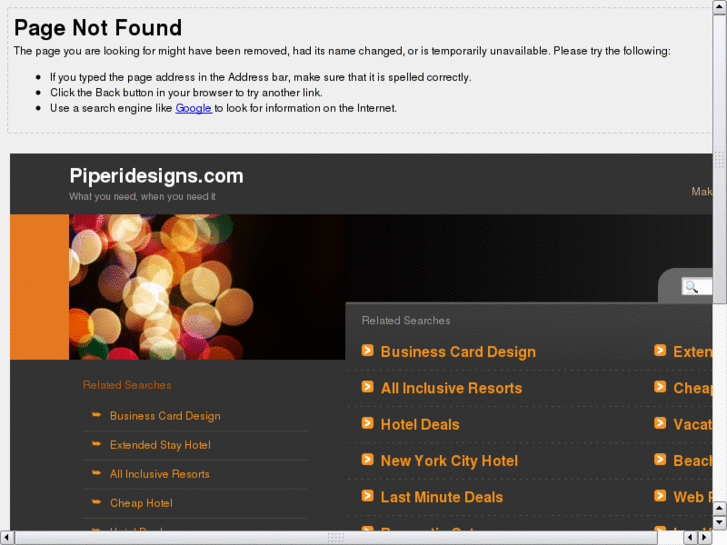Open Cheap Hotel in left sidebar
This screenshot has width=727, height=545.
point(141,503)
